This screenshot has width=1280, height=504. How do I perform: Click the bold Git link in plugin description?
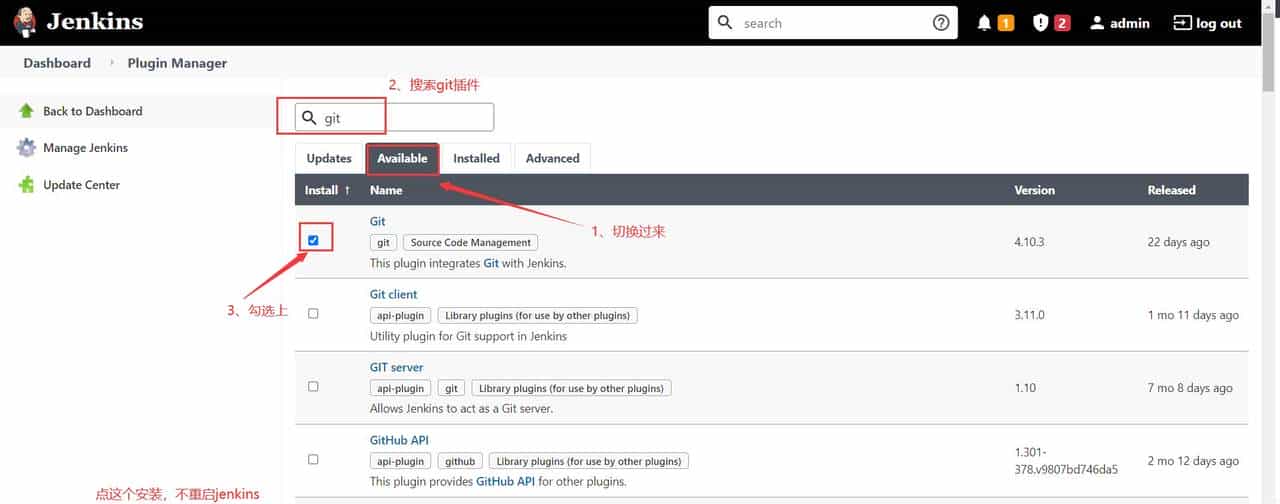pyautogui.click(x=491, y=263)
